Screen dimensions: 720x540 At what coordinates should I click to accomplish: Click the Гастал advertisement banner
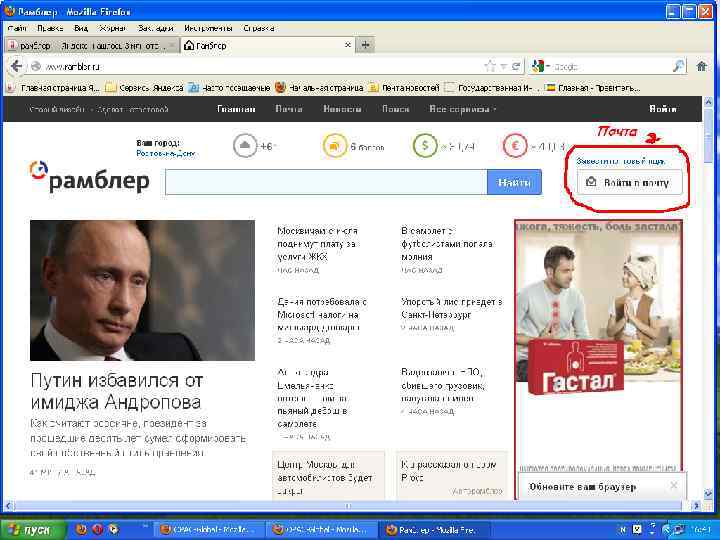598,344
